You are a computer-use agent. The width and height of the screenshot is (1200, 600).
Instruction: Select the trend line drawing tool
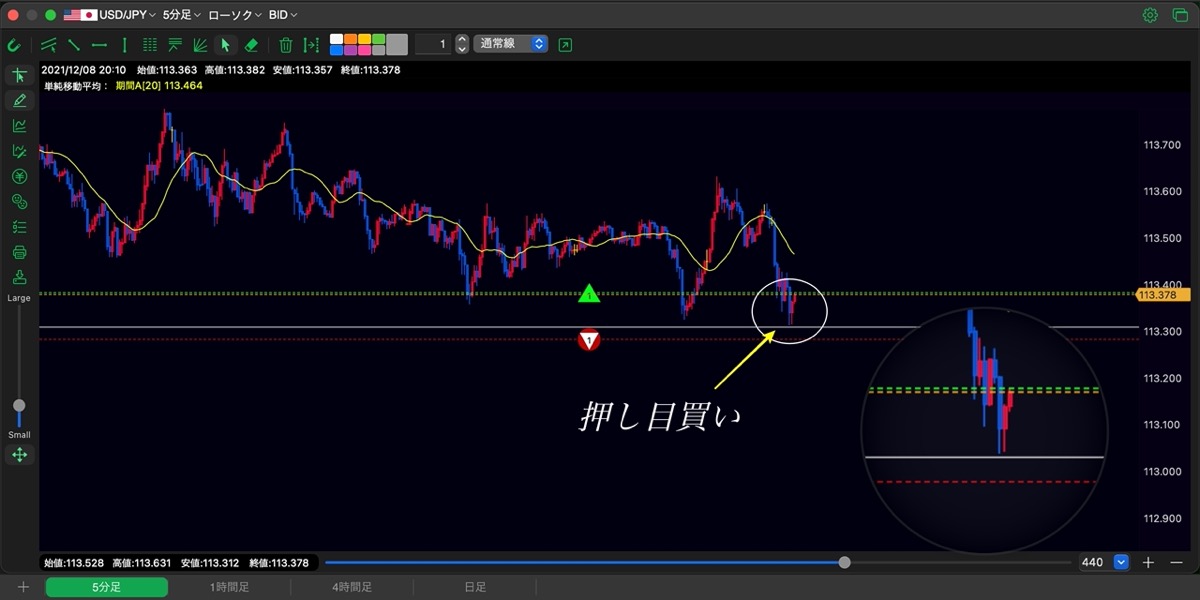click(73, 45)
